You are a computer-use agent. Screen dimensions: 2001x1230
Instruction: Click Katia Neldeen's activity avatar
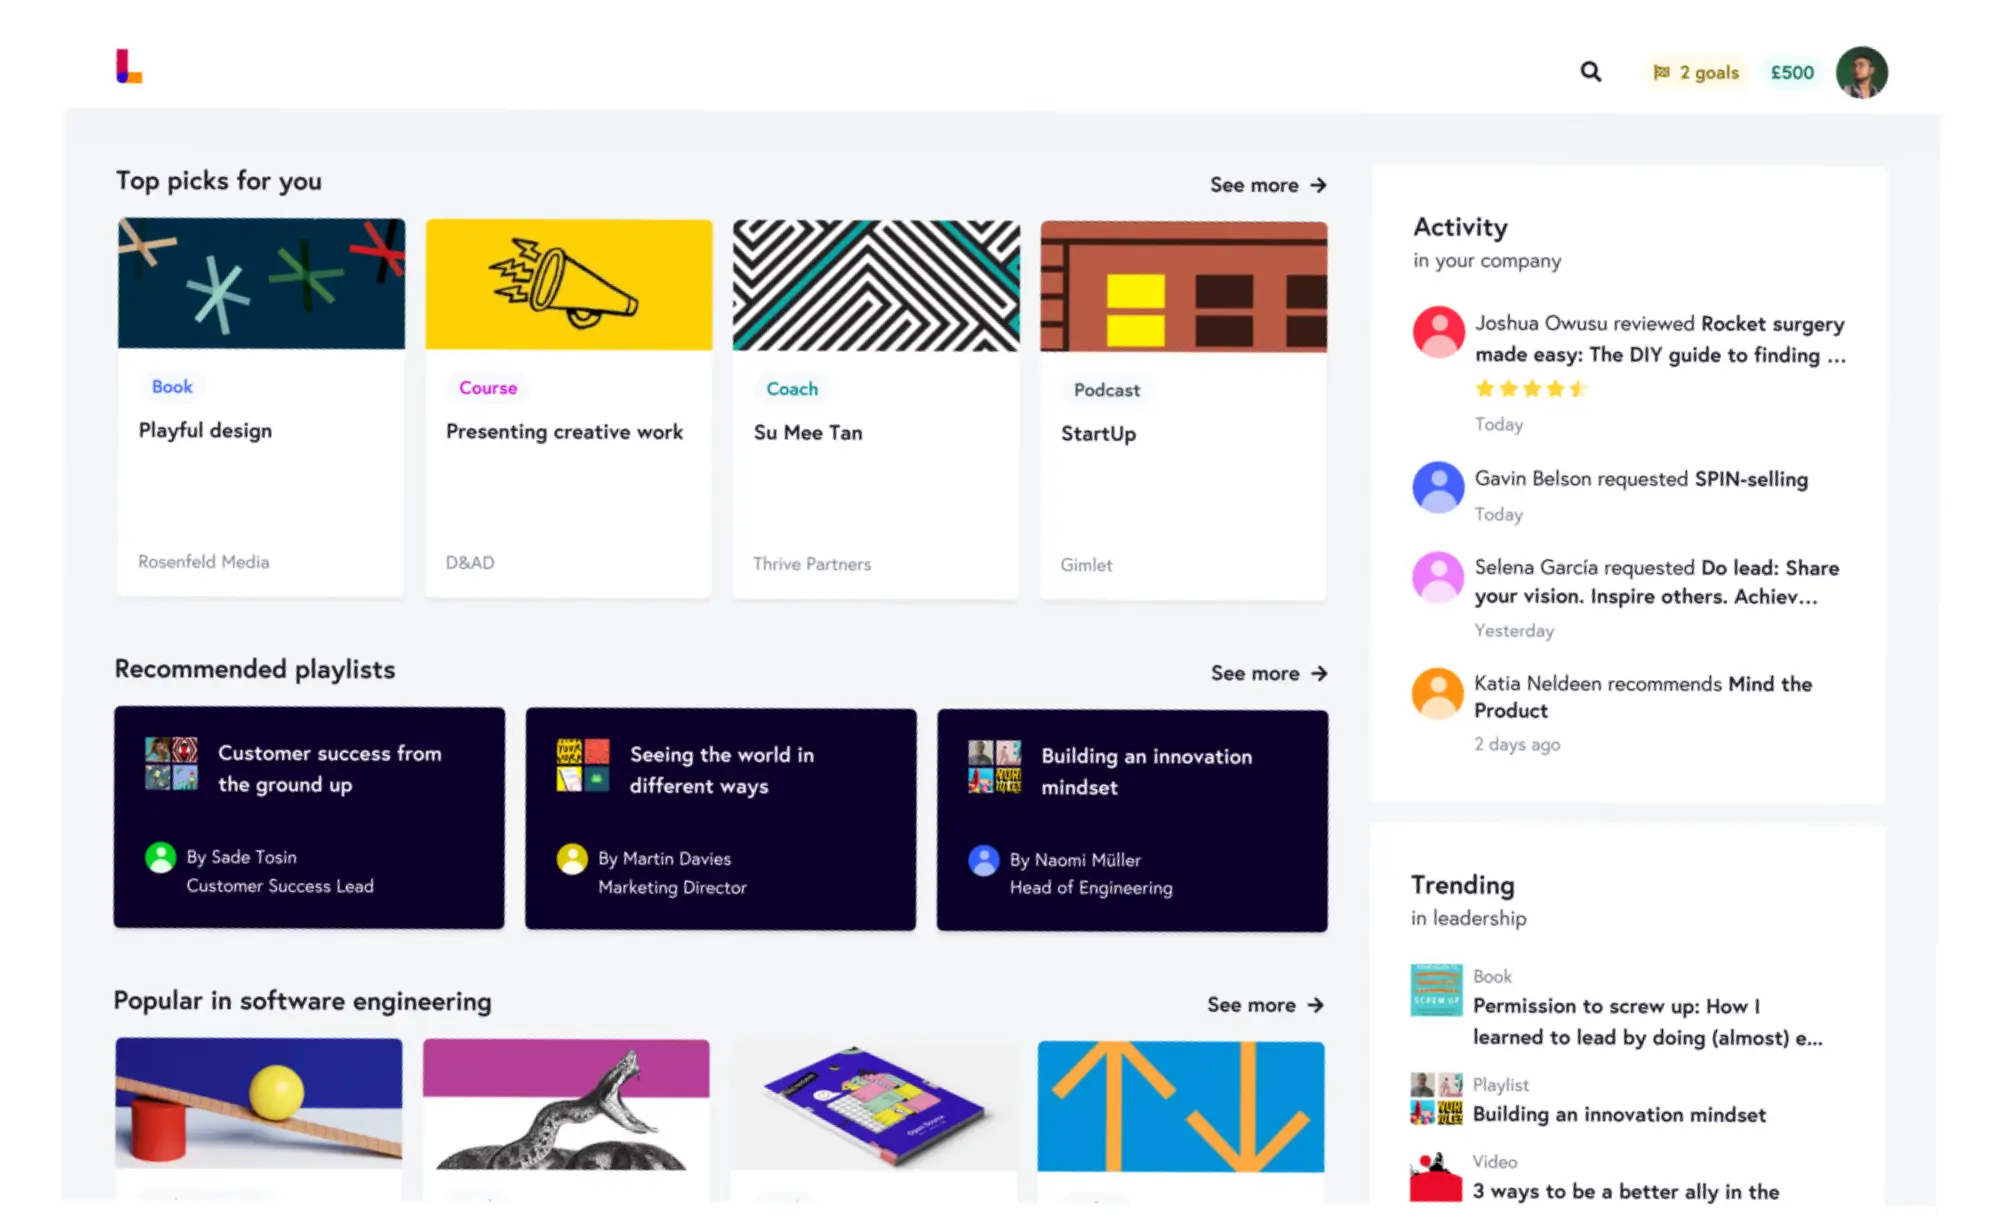click(1438, 692)
